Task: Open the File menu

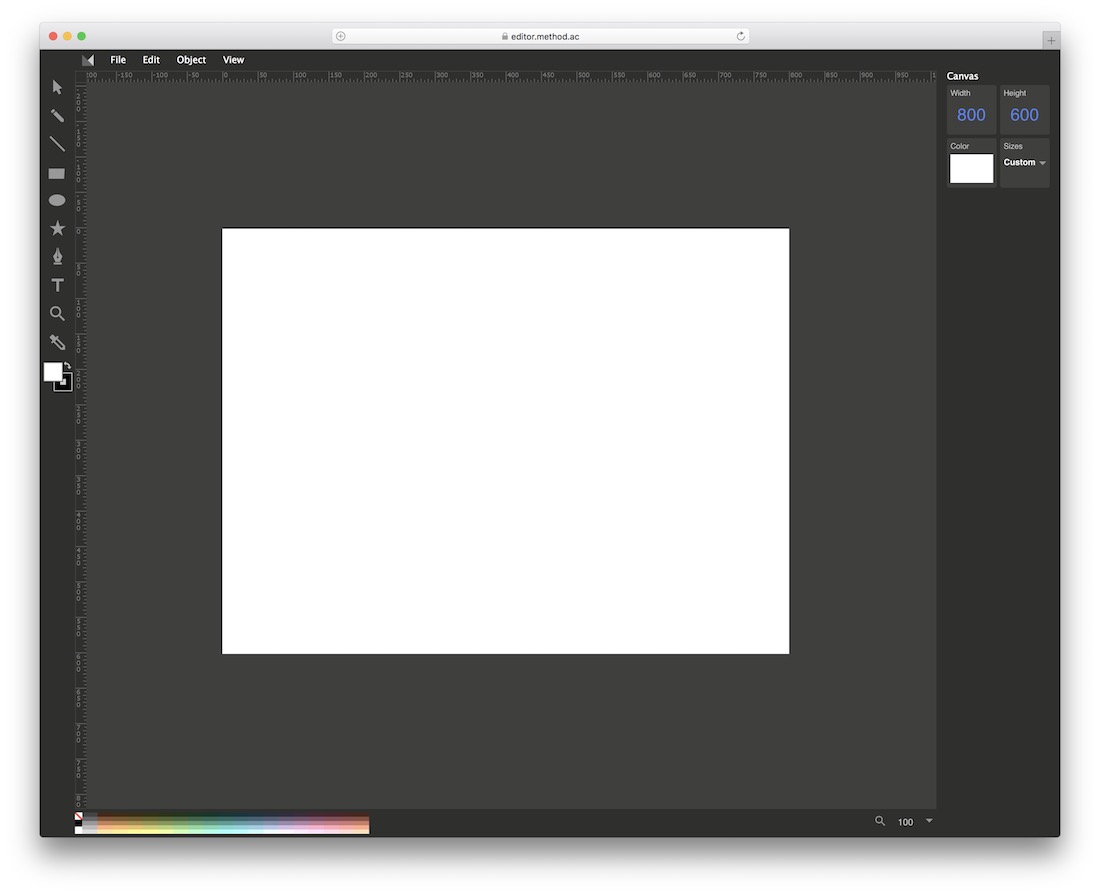Action: [x=118, y=59]
